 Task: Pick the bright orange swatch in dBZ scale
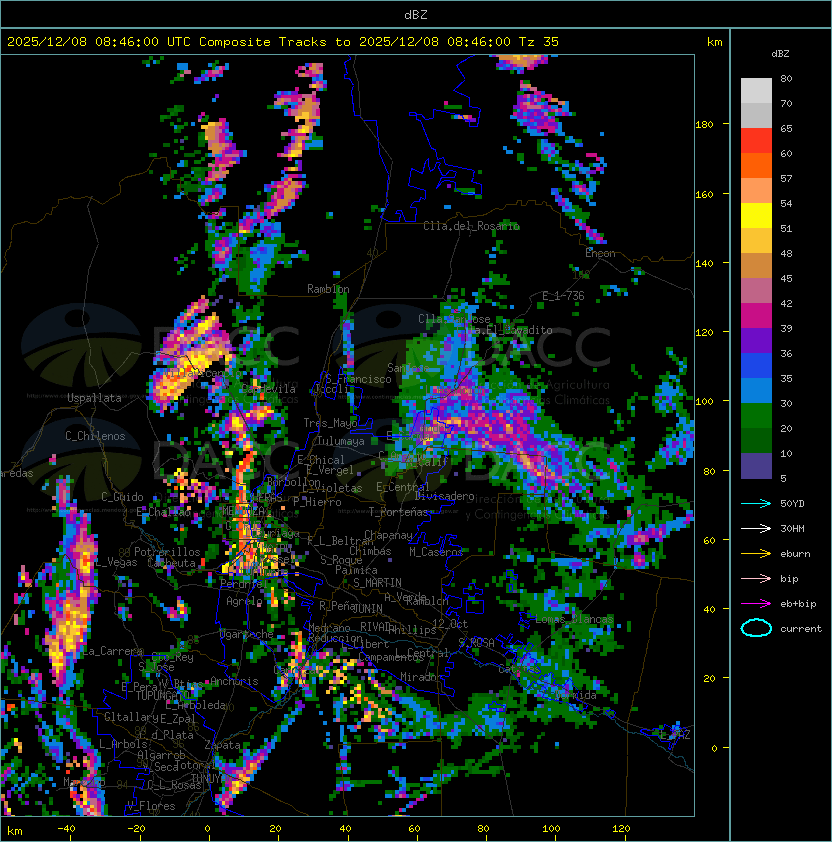(756, 166)
